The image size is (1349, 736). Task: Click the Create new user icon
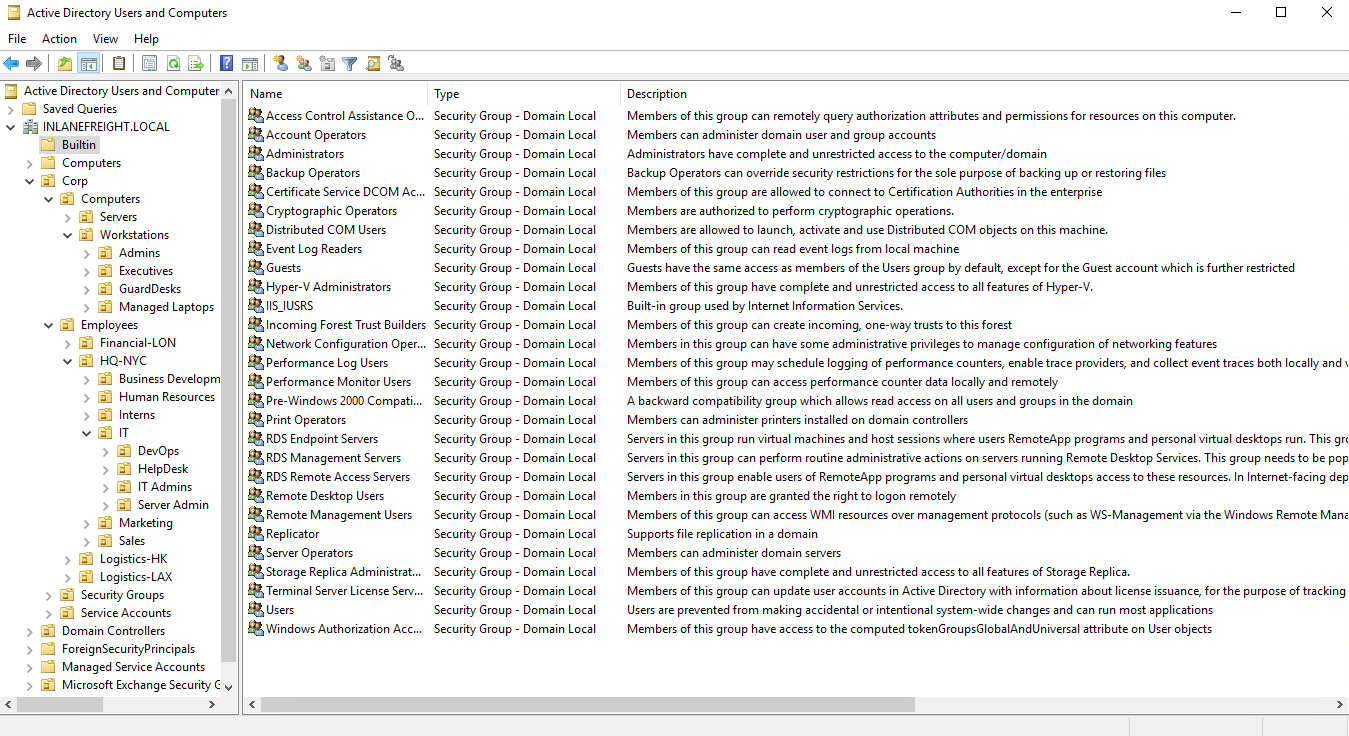point(281,64)
